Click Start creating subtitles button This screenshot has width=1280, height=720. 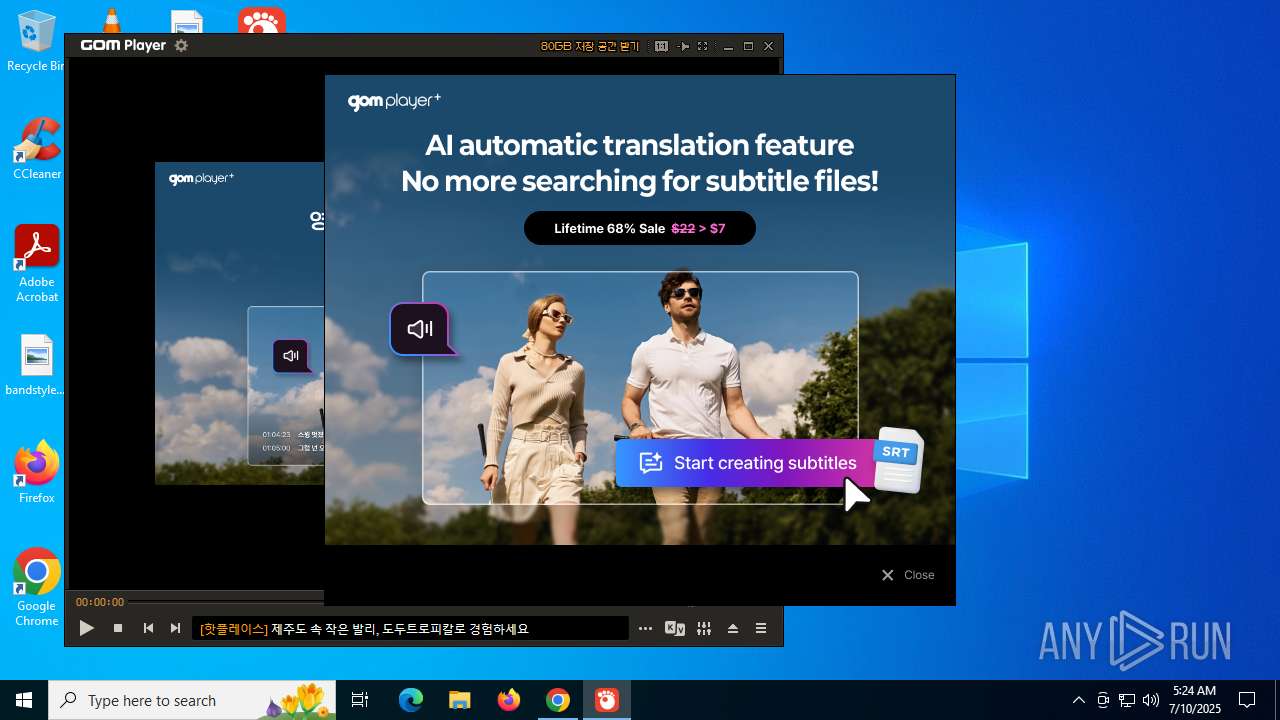click(x=746, y=463)
